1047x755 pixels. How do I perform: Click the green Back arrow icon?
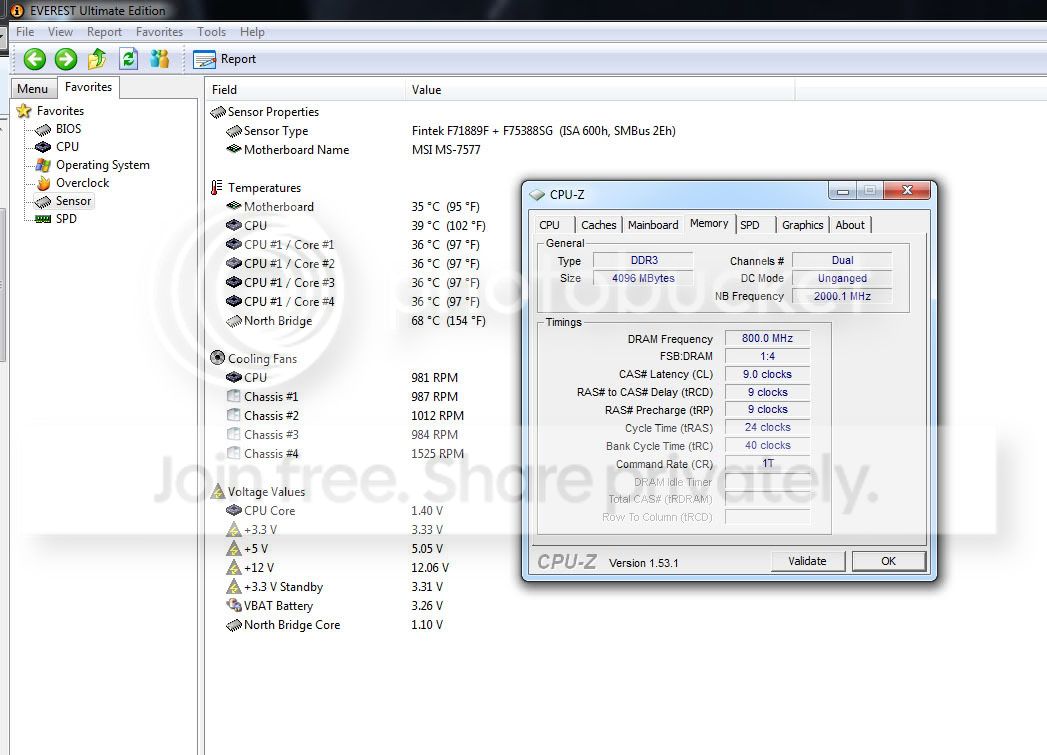click(x=35, y=59)
